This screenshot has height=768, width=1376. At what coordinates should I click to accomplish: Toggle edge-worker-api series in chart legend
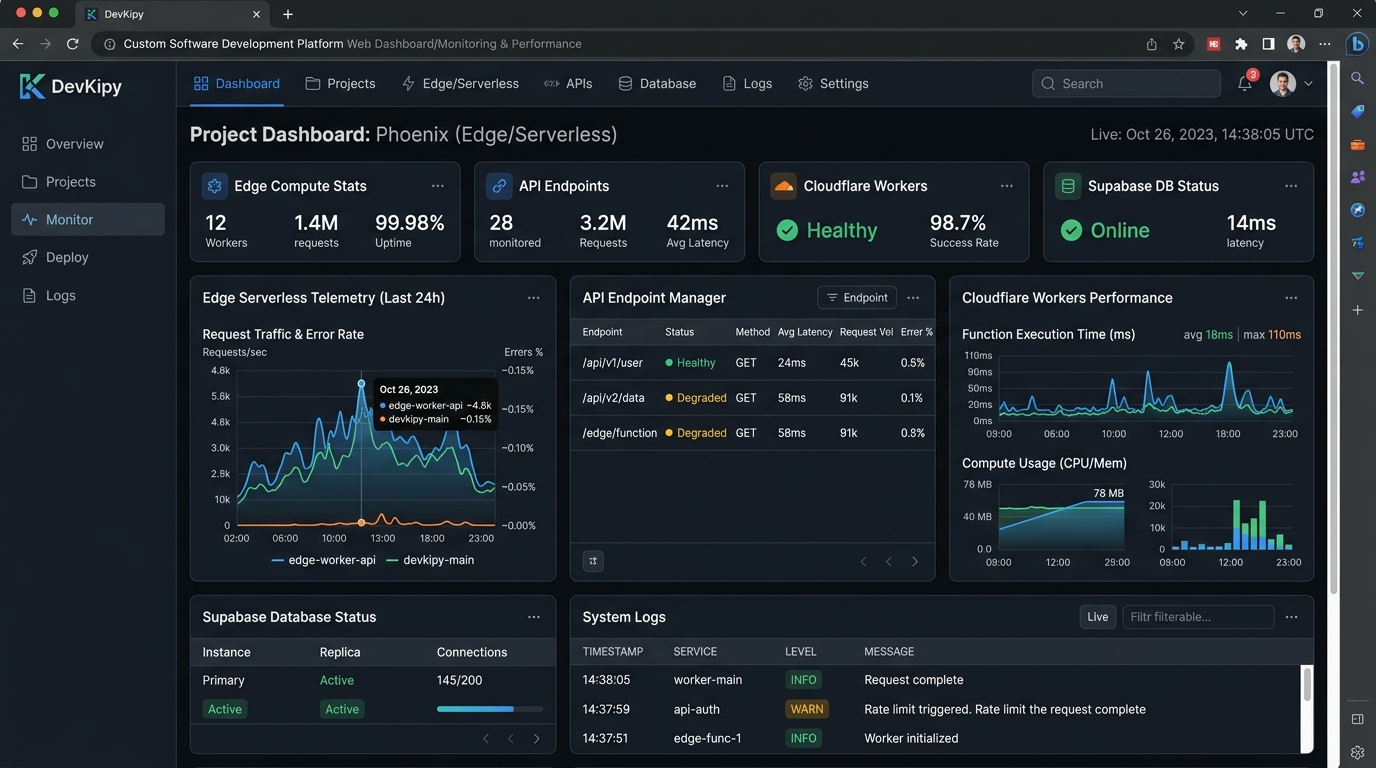point(324,560)
